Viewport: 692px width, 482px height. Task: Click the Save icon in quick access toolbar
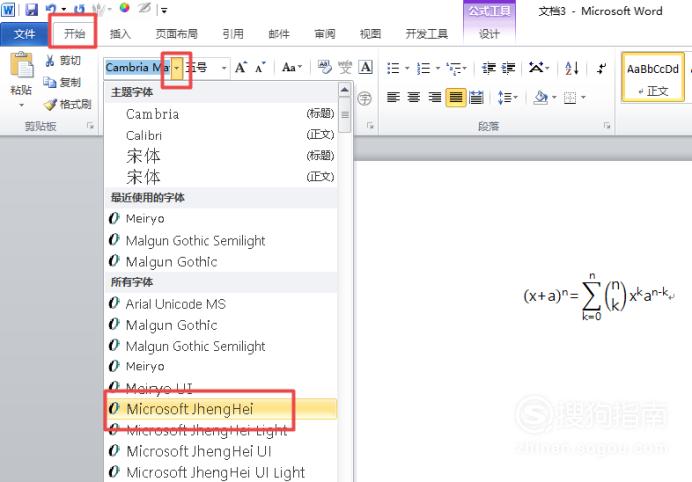pos(31,9)
